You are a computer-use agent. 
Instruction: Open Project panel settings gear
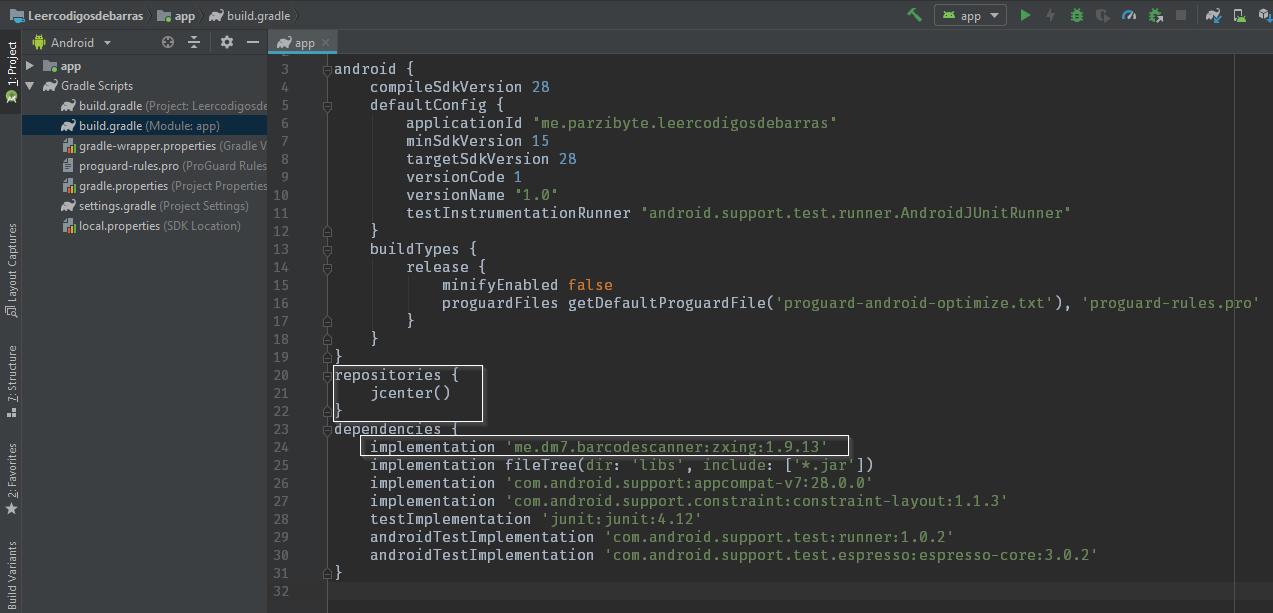click(x=227, y=42)
